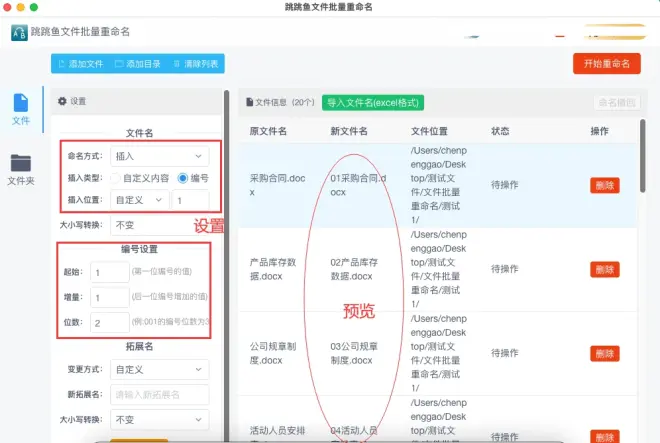Click the macOS yellow minimize button
Viewport: 660px width, 443px height.
coord(20,7)
